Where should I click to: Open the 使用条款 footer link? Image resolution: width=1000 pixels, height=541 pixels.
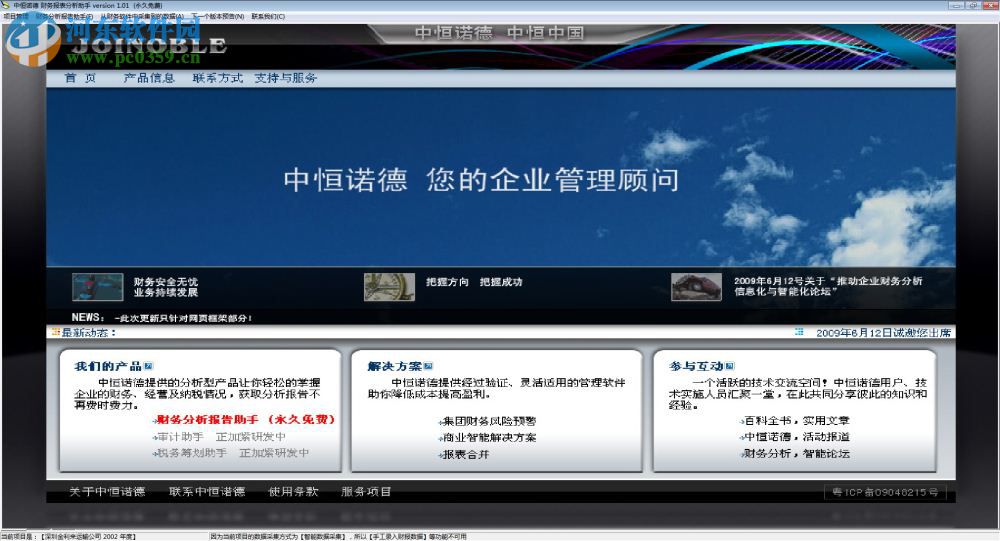(x=293, y=491)
